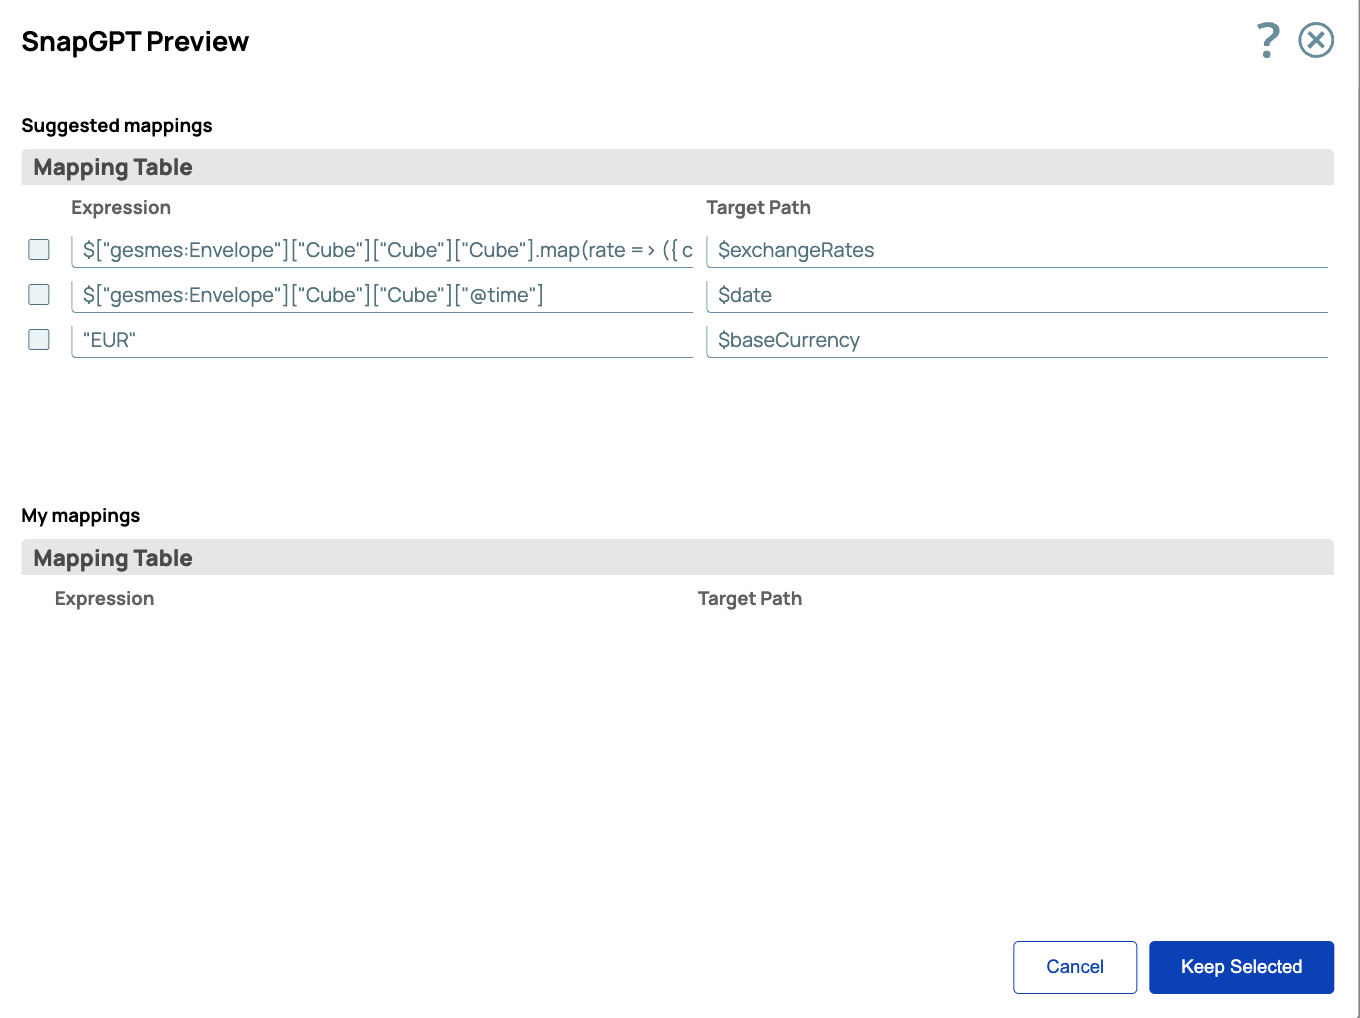
Task: Check the "EUR" baseCurrency mapping checkbox
Action: coord(38,339)
